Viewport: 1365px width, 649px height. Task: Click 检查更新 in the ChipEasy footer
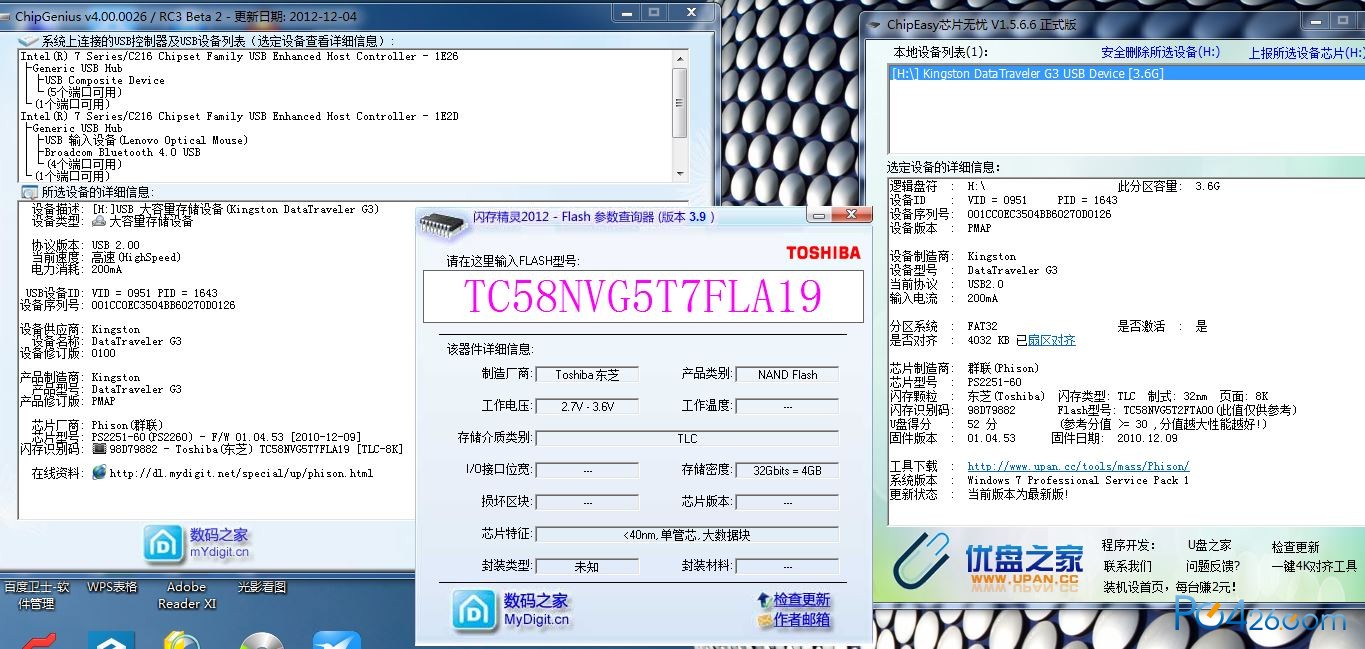tap(1295, 547)
